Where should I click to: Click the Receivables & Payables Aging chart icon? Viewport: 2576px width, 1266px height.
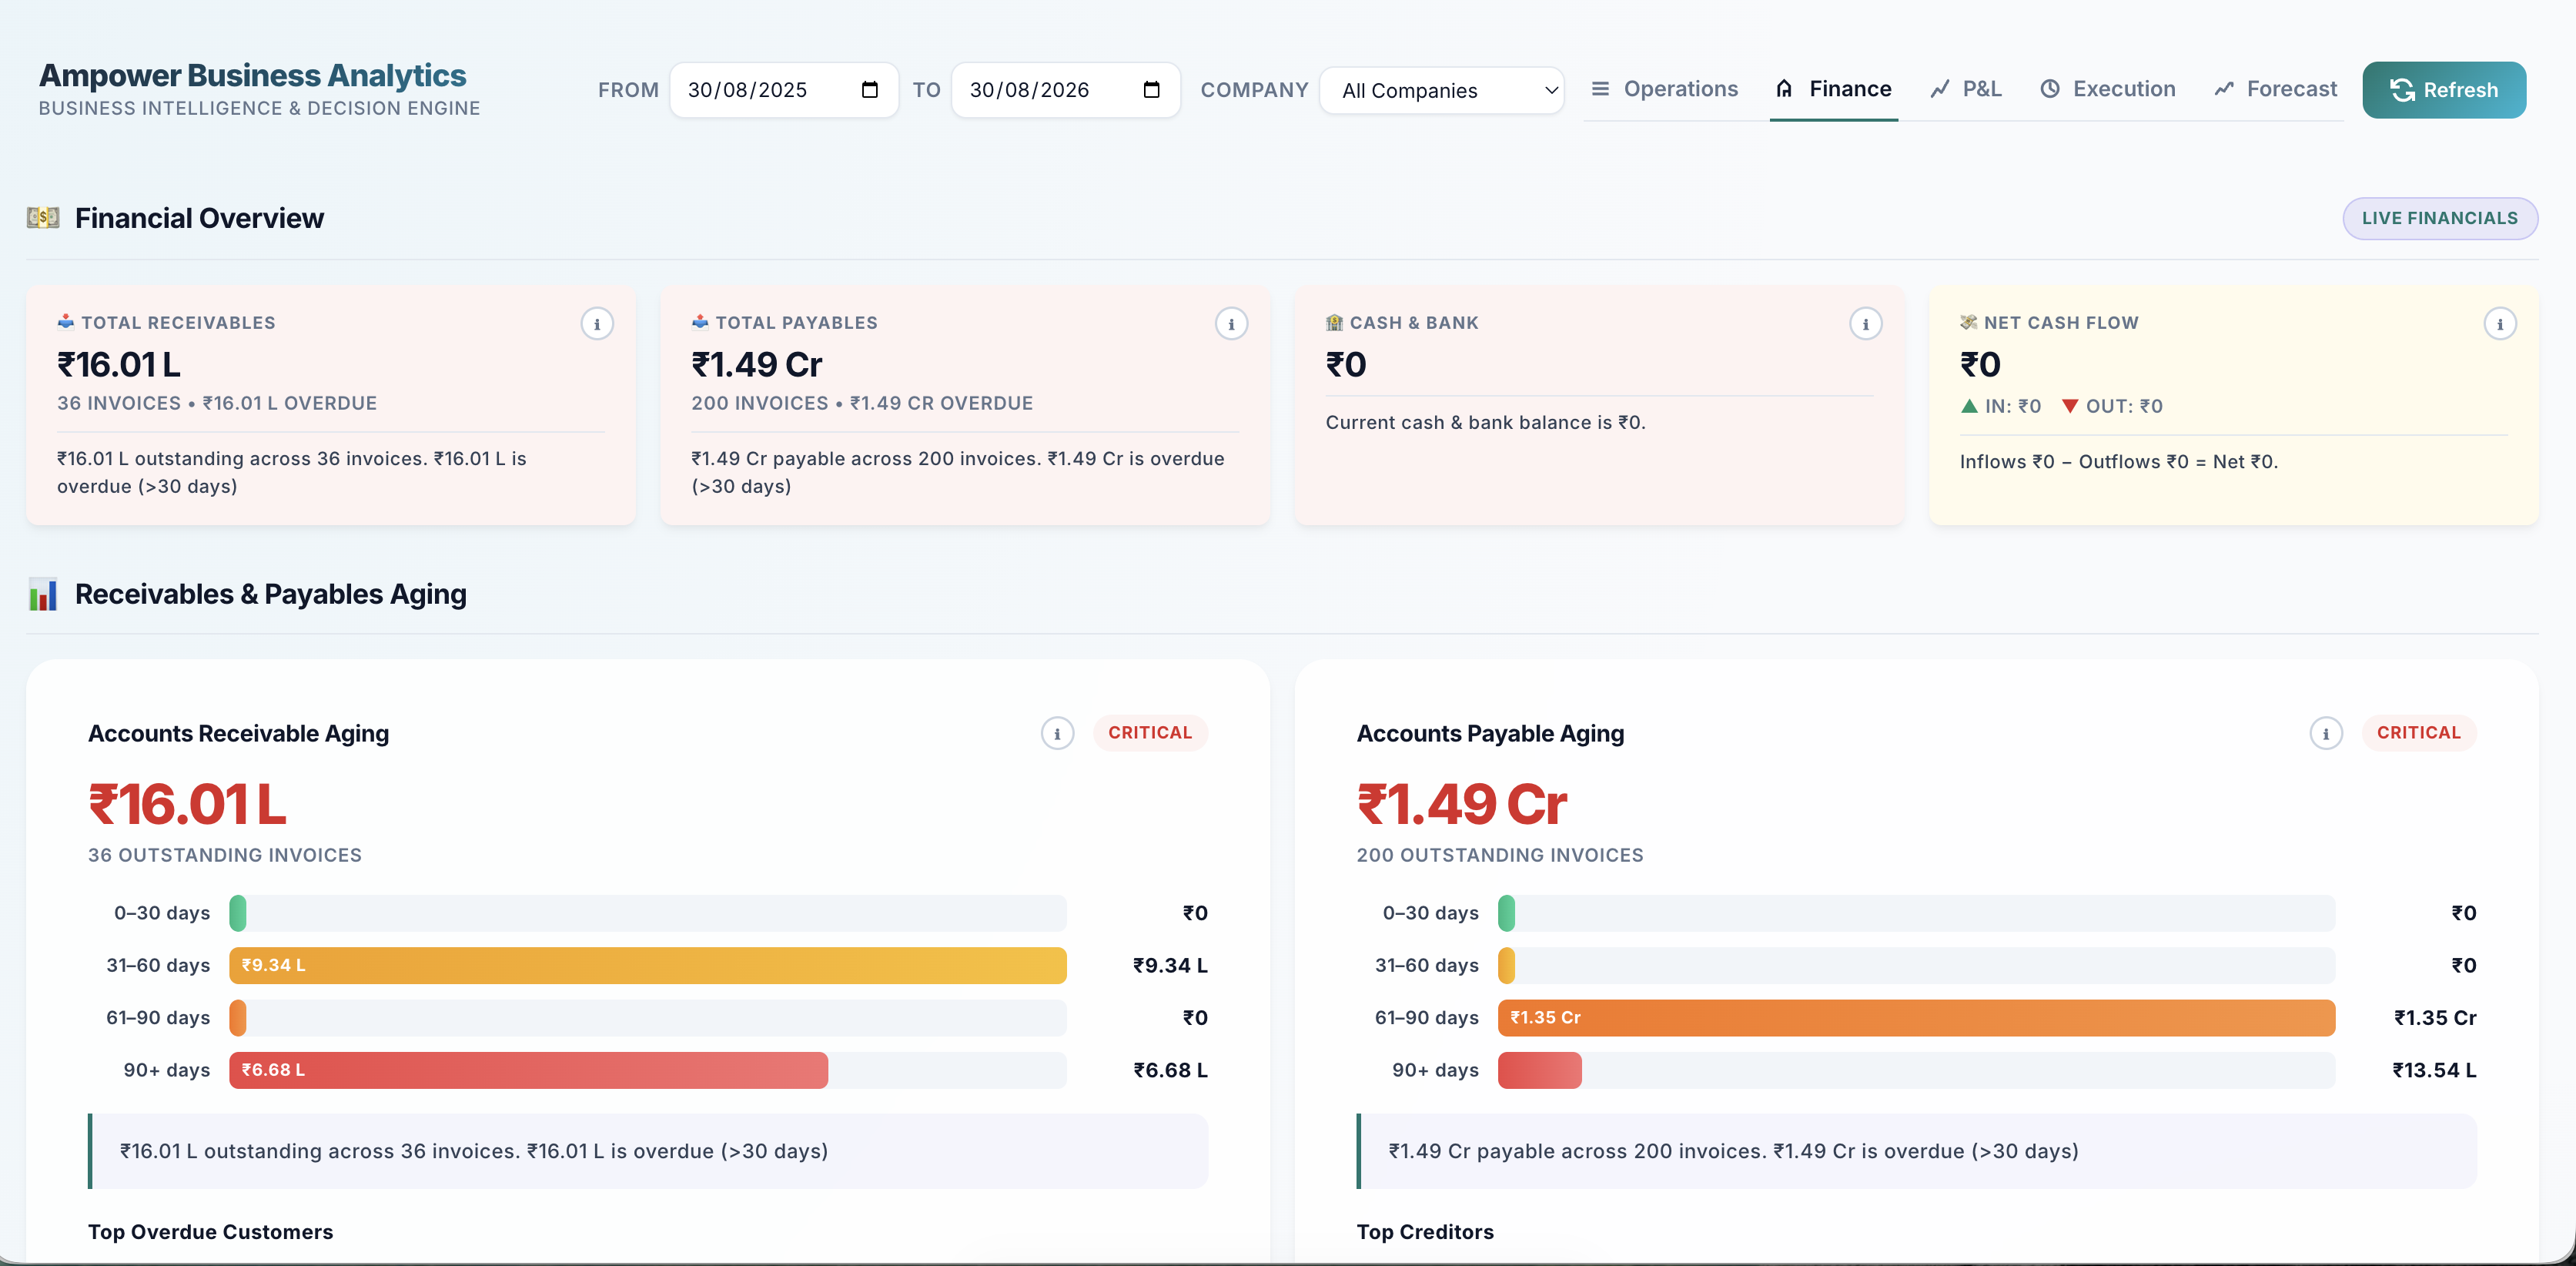pos(43,594)
